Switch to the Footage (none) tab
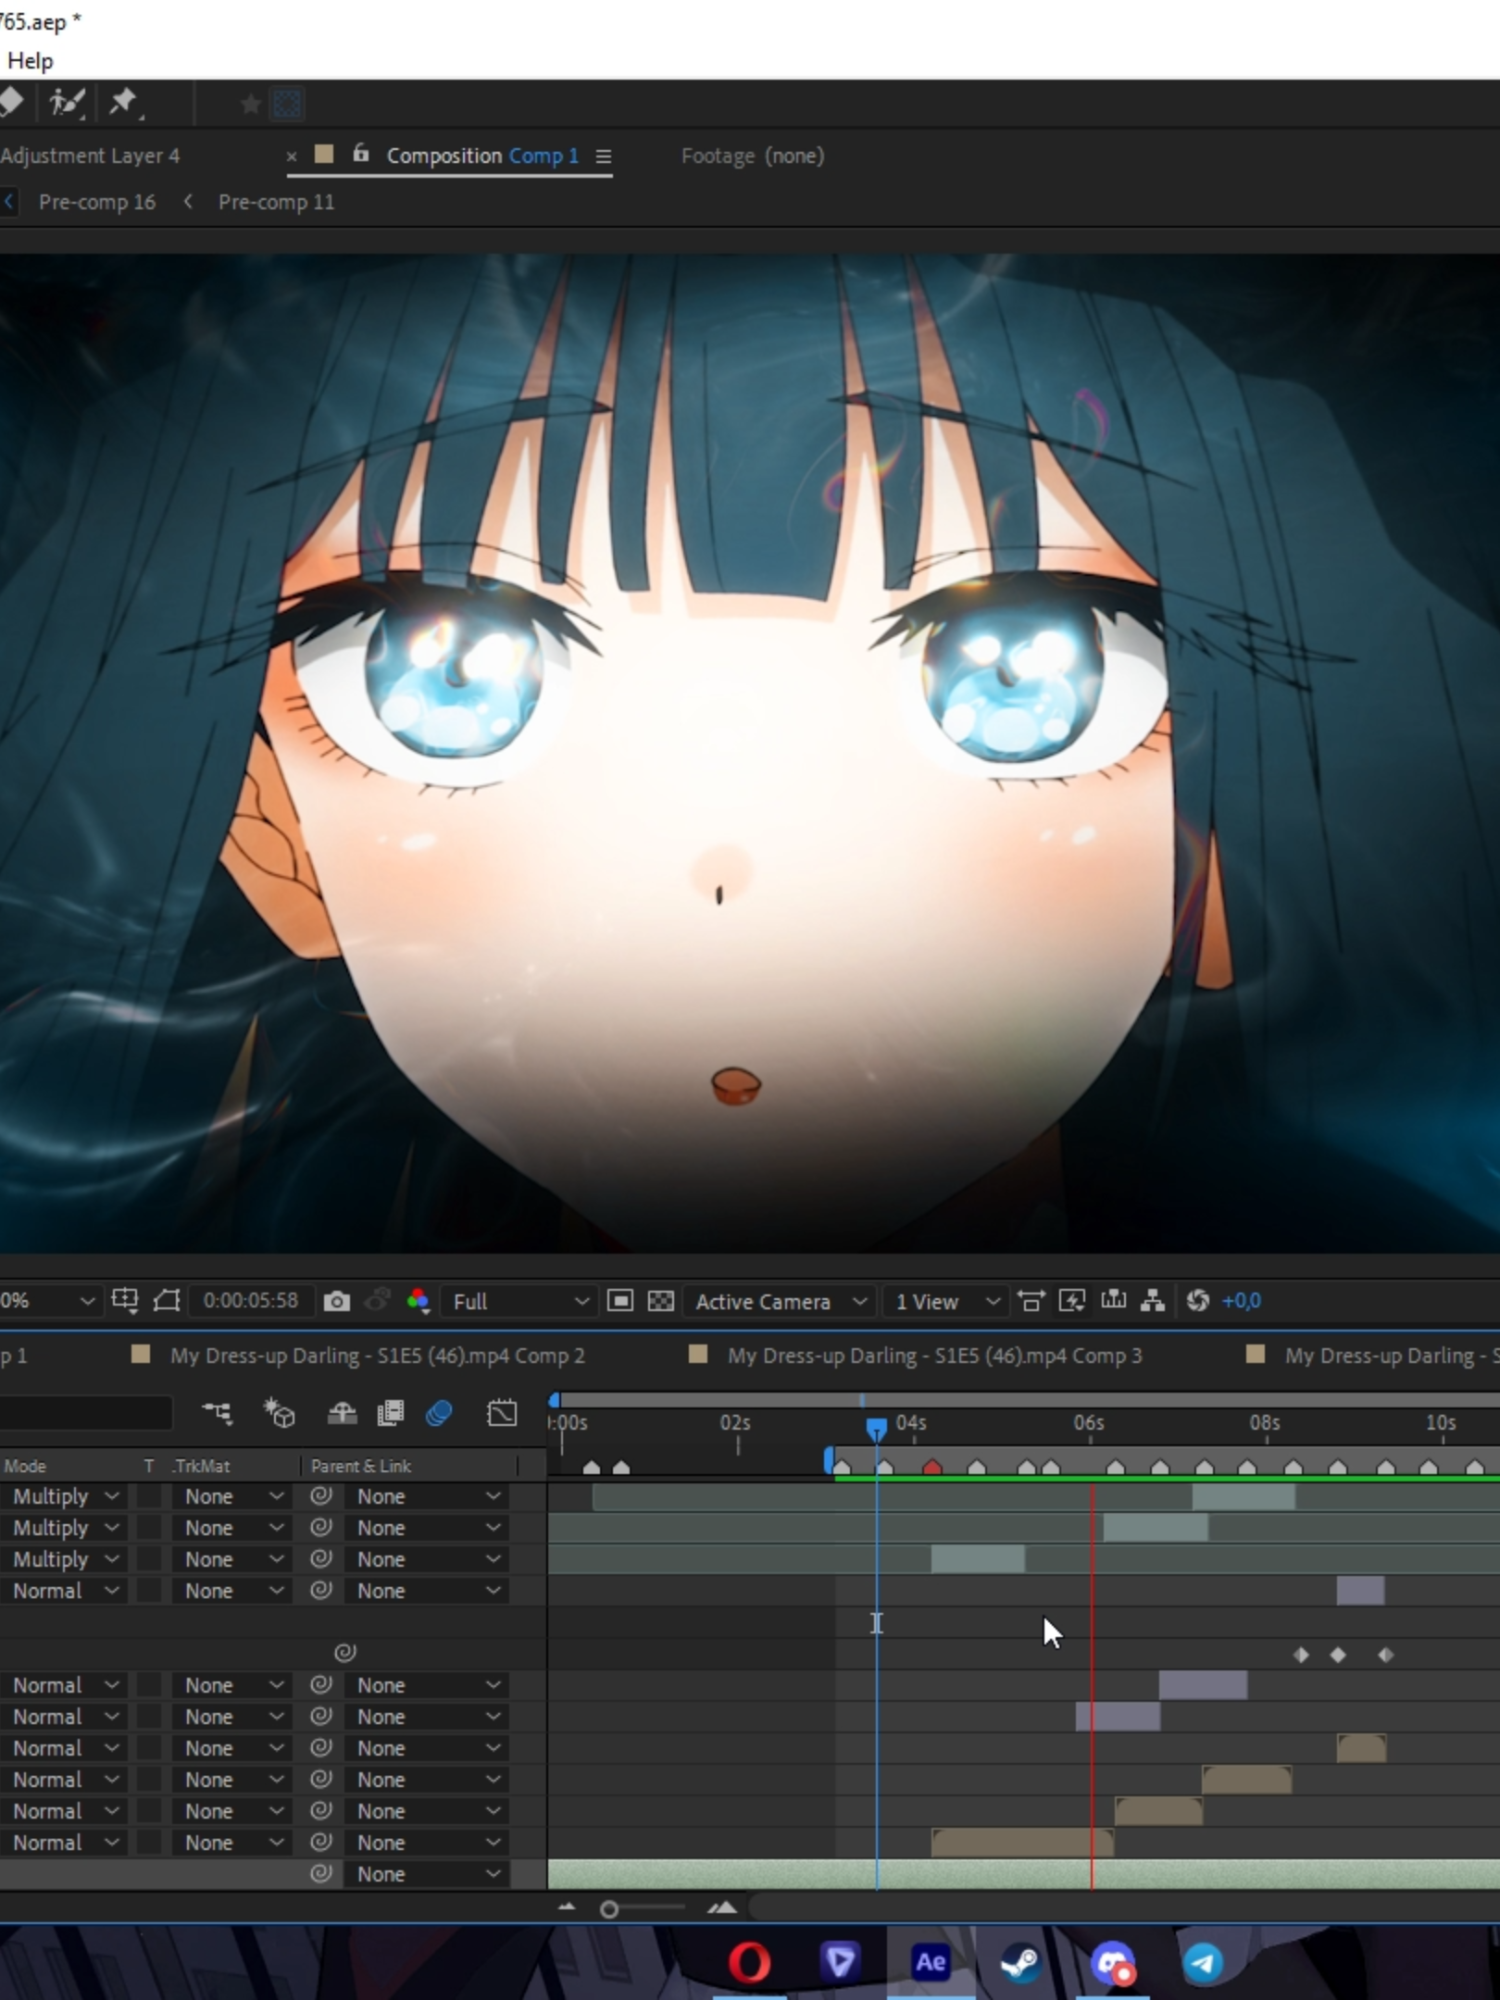 click(752, 156)
